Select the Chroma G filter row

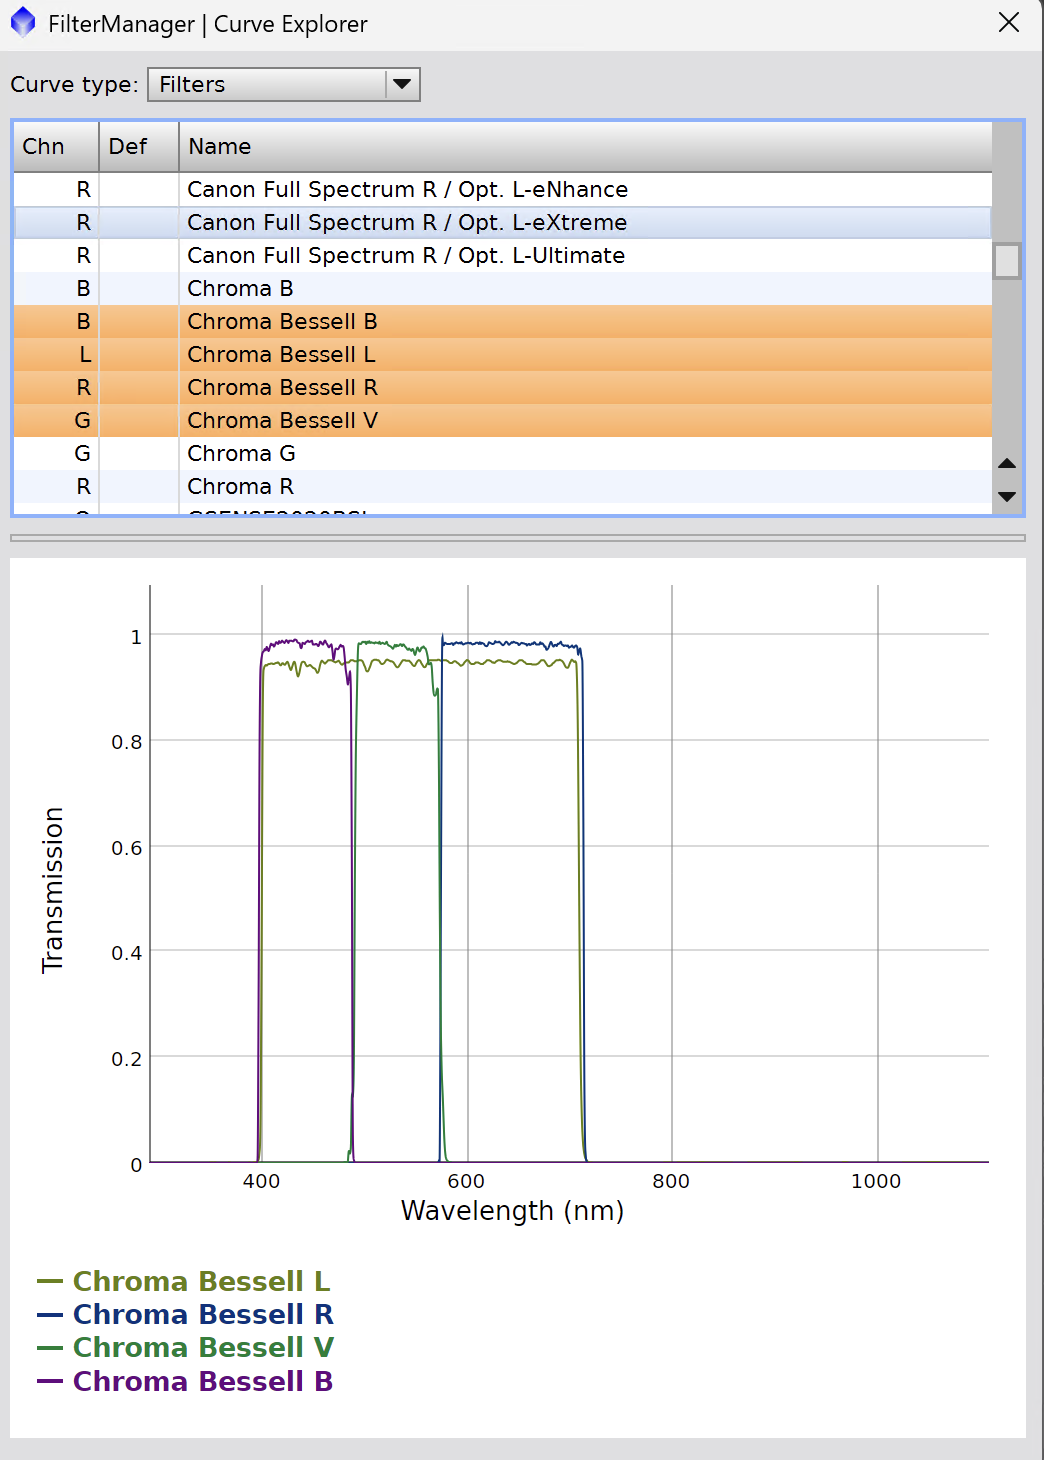503,453
